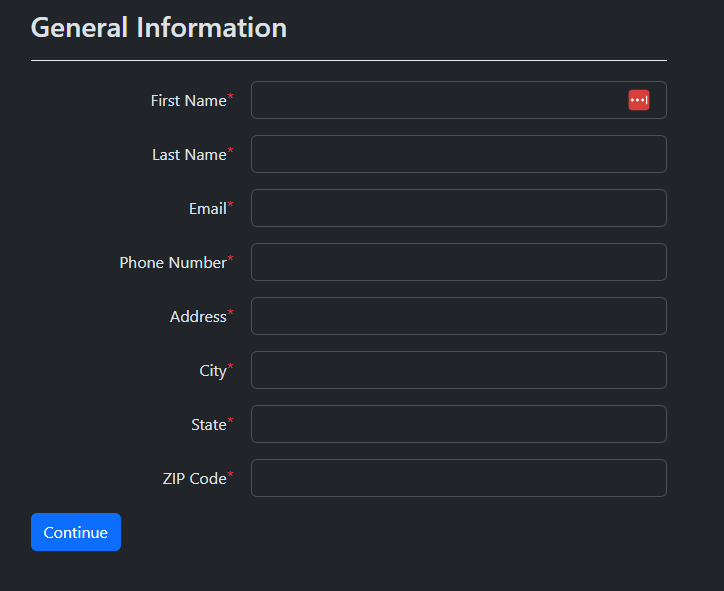Place cursor in the Address field

pos(459,316)
